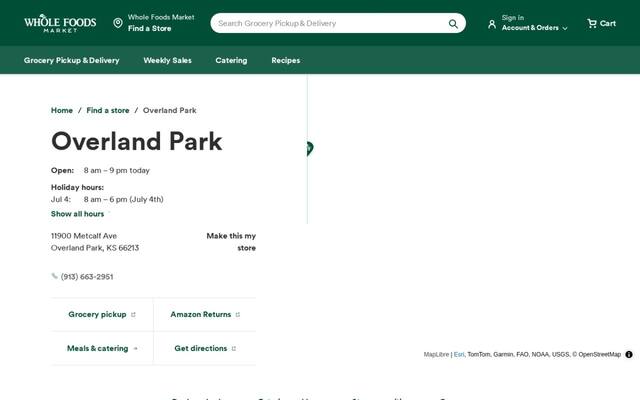Click the Overland Park page heading
The height and width of the screenshot is (400, 640).
pos(137,142)
